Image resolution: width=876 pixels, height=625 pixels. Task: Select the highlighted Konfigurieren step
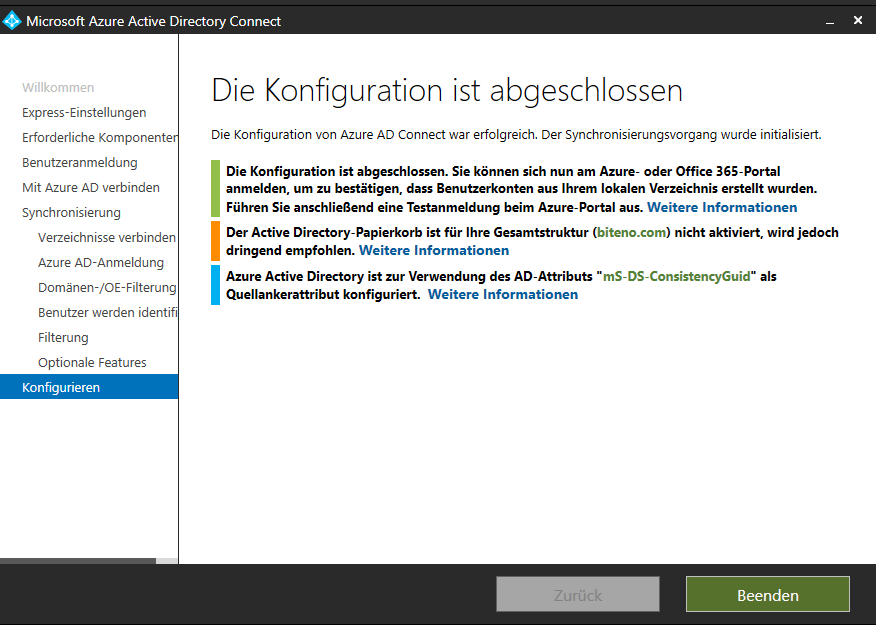89,387
